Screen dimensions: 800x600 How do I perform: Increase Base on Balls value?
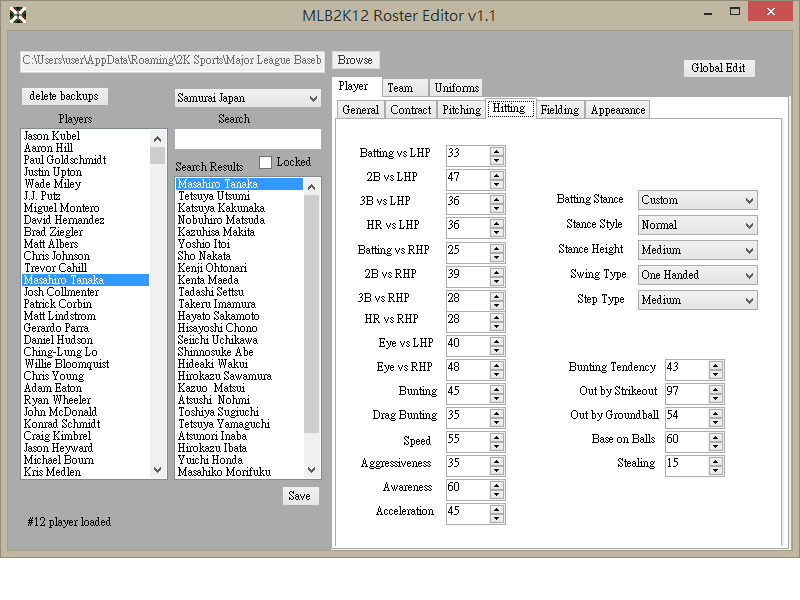(x=715, y=437)
